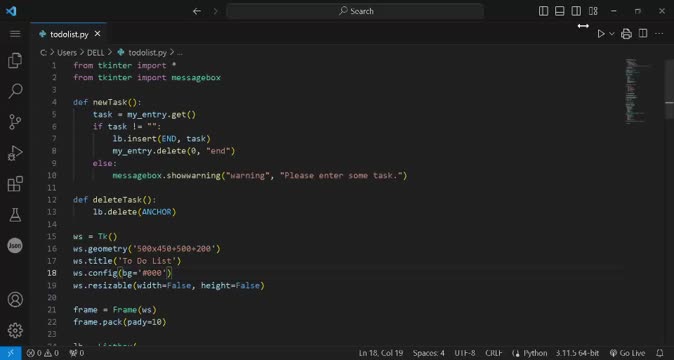Close the todolist.py tab
The height and width of the screenshot is (360, 674).
(98, 34)
